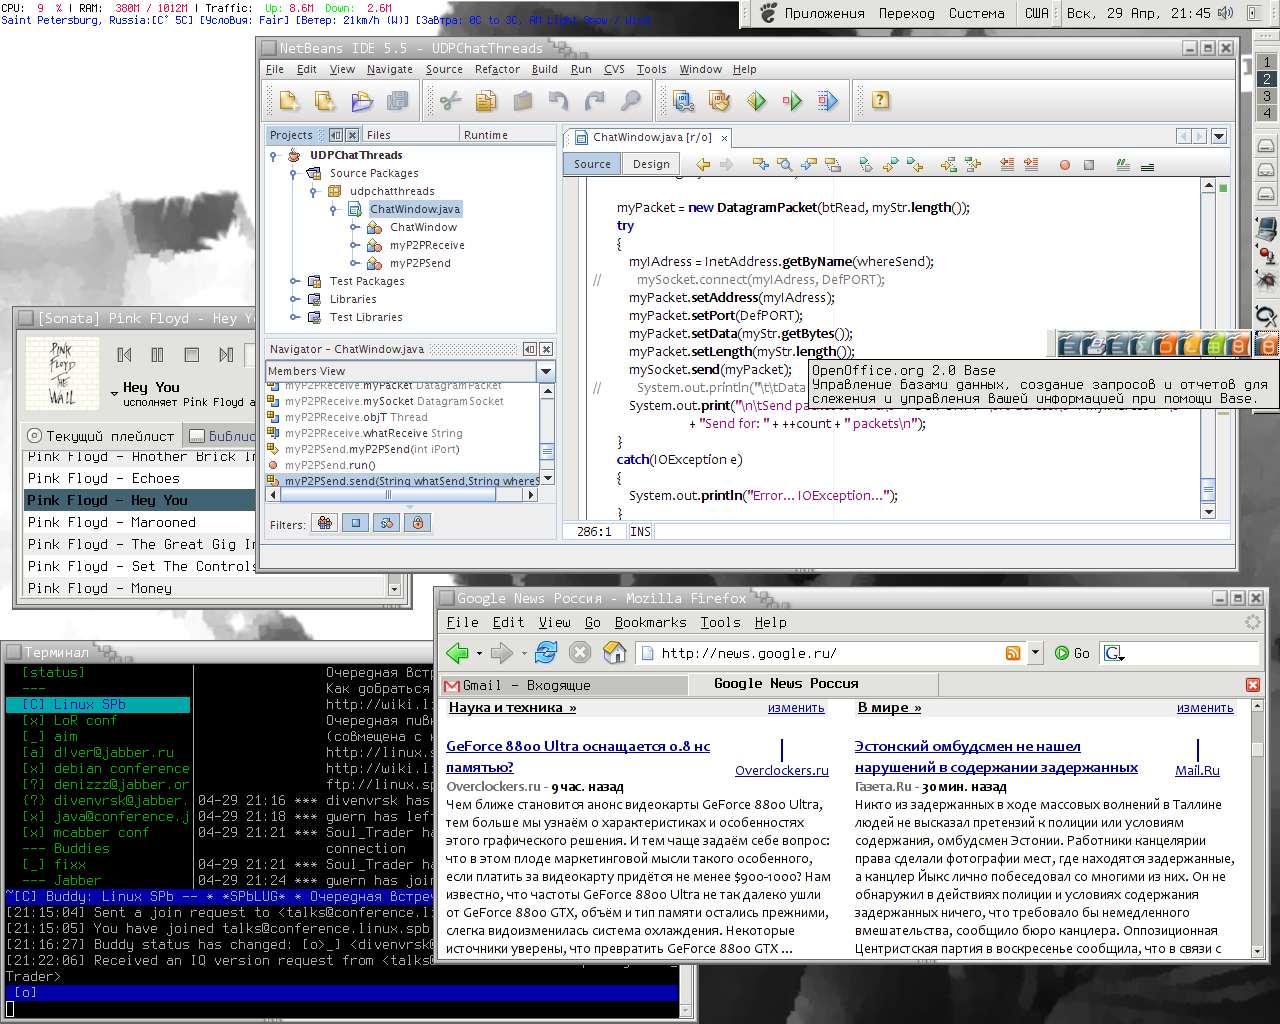Click the В мире » section link
This screenshot has height=1024, width=1280.
(x=889, y=707)
